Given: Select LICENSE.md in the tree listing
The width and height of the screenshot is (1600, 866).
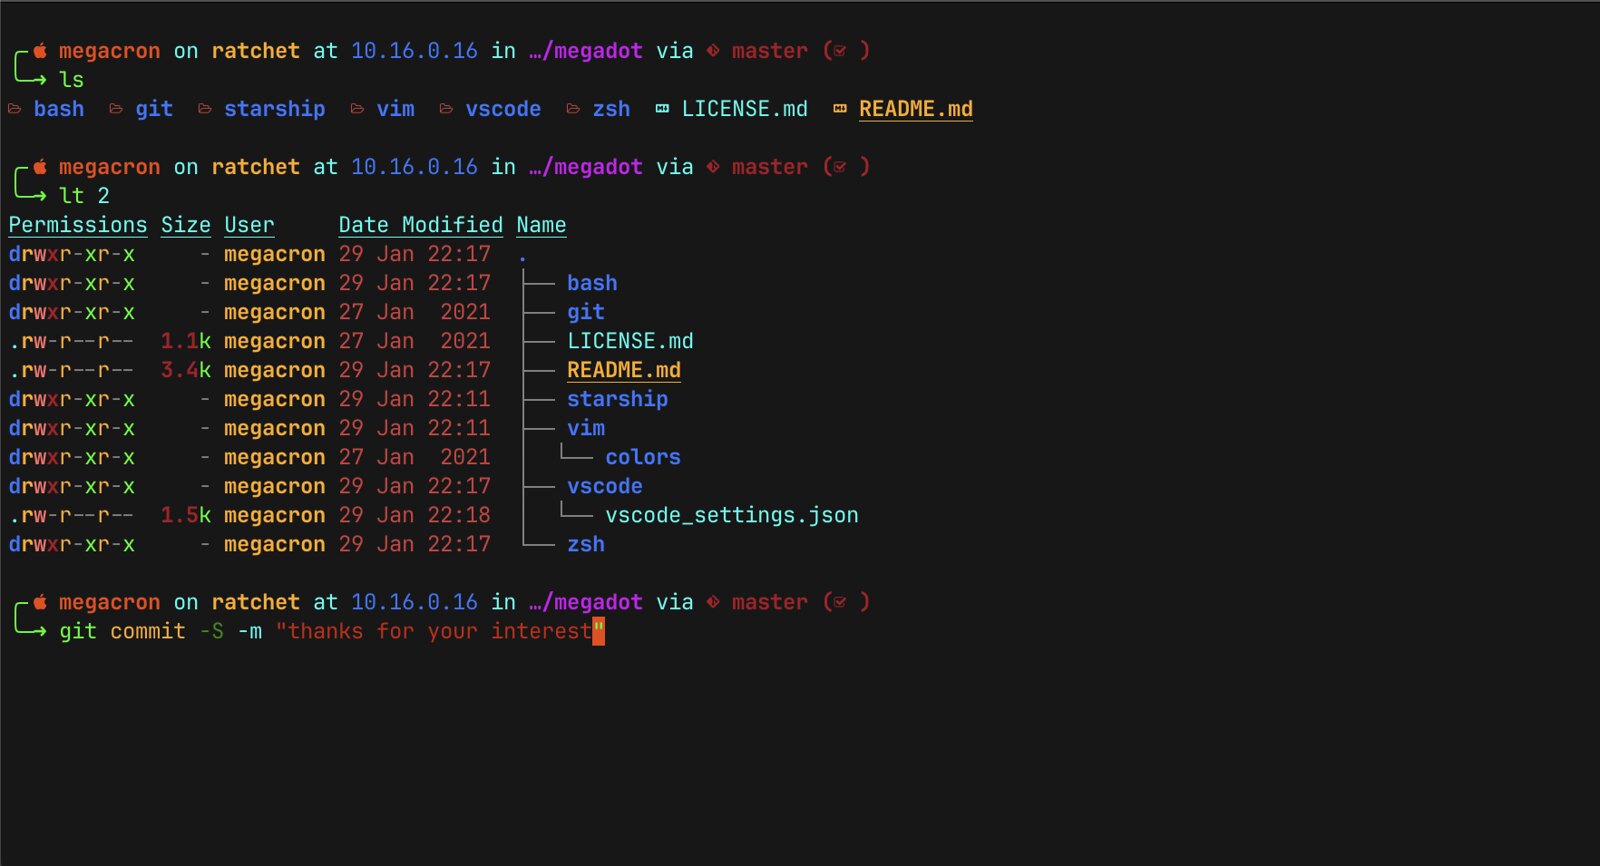Looking at the screenshot, I should pos(630,341).
